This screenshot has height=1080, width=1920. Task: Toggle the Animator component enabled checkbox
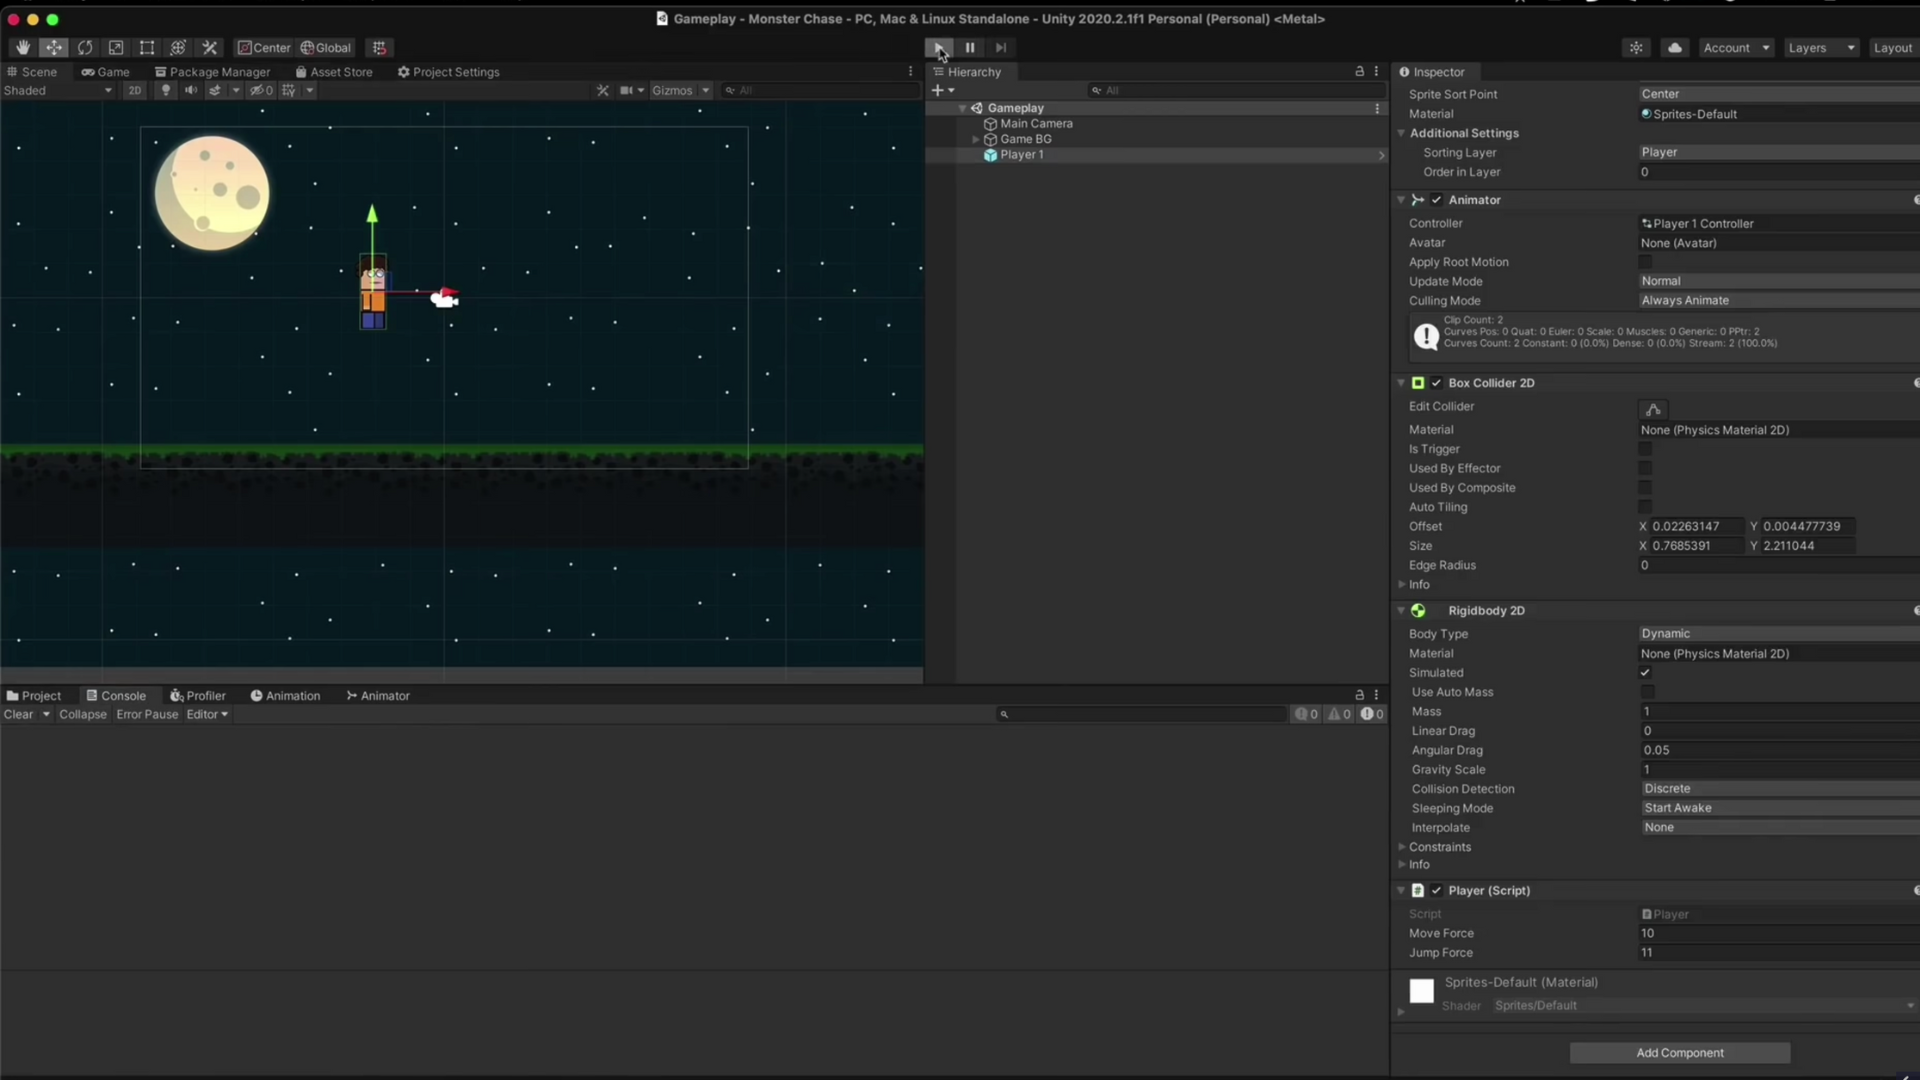pyautogui.click(x=1437, y=200)
